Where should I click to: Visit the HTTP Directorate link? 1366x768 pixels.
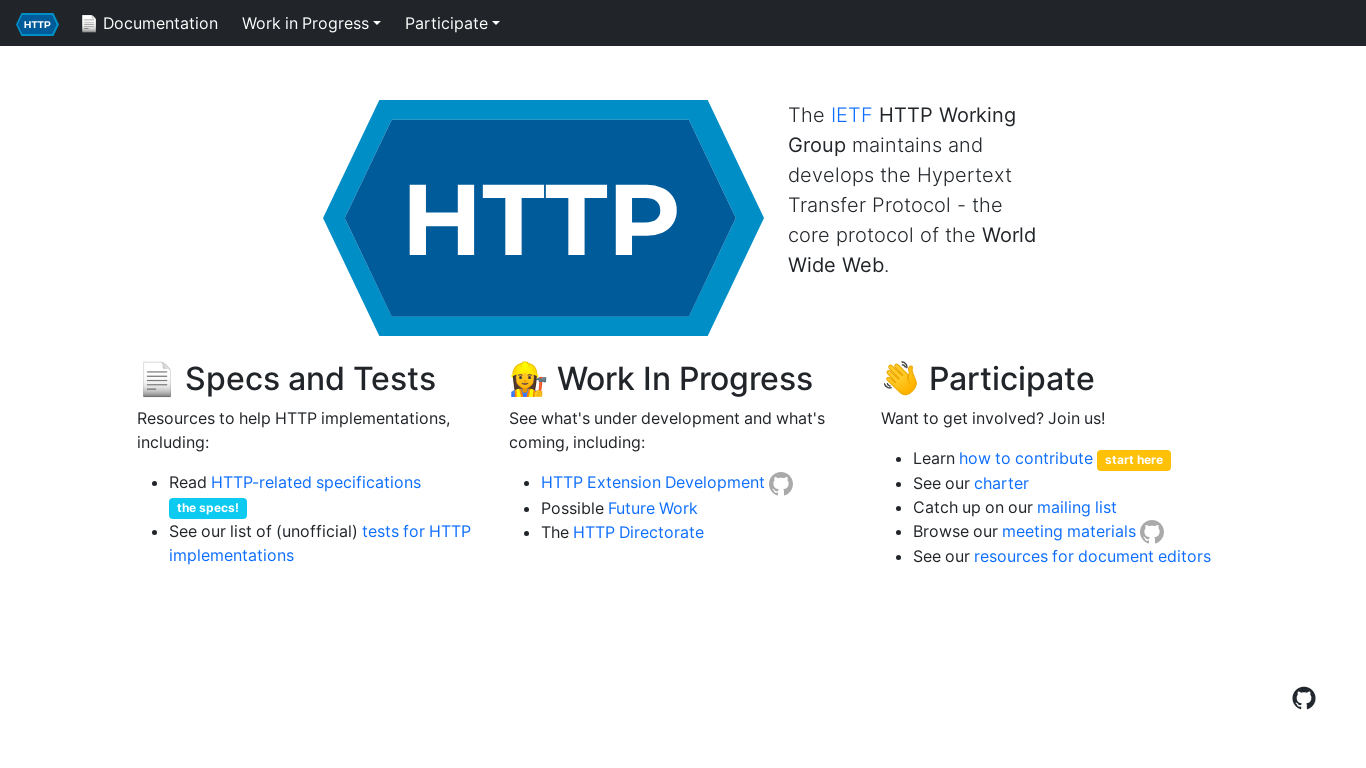click(638, 532)
